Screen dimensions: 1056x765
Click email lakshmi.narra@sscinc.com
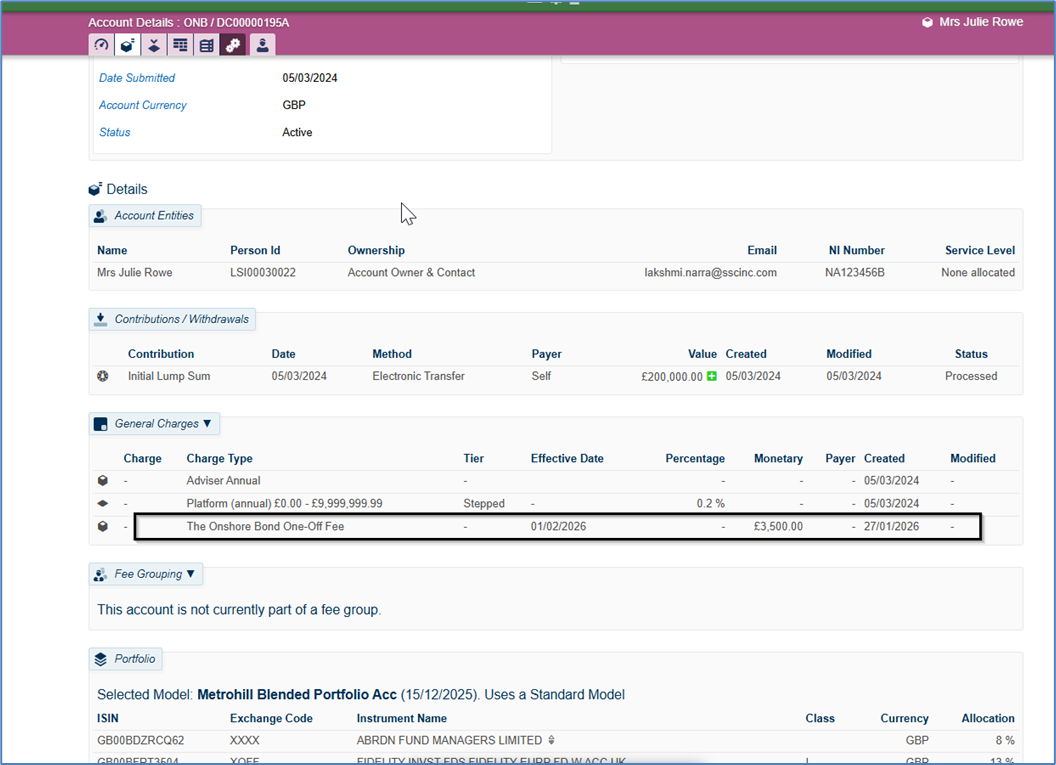(711, 272)
